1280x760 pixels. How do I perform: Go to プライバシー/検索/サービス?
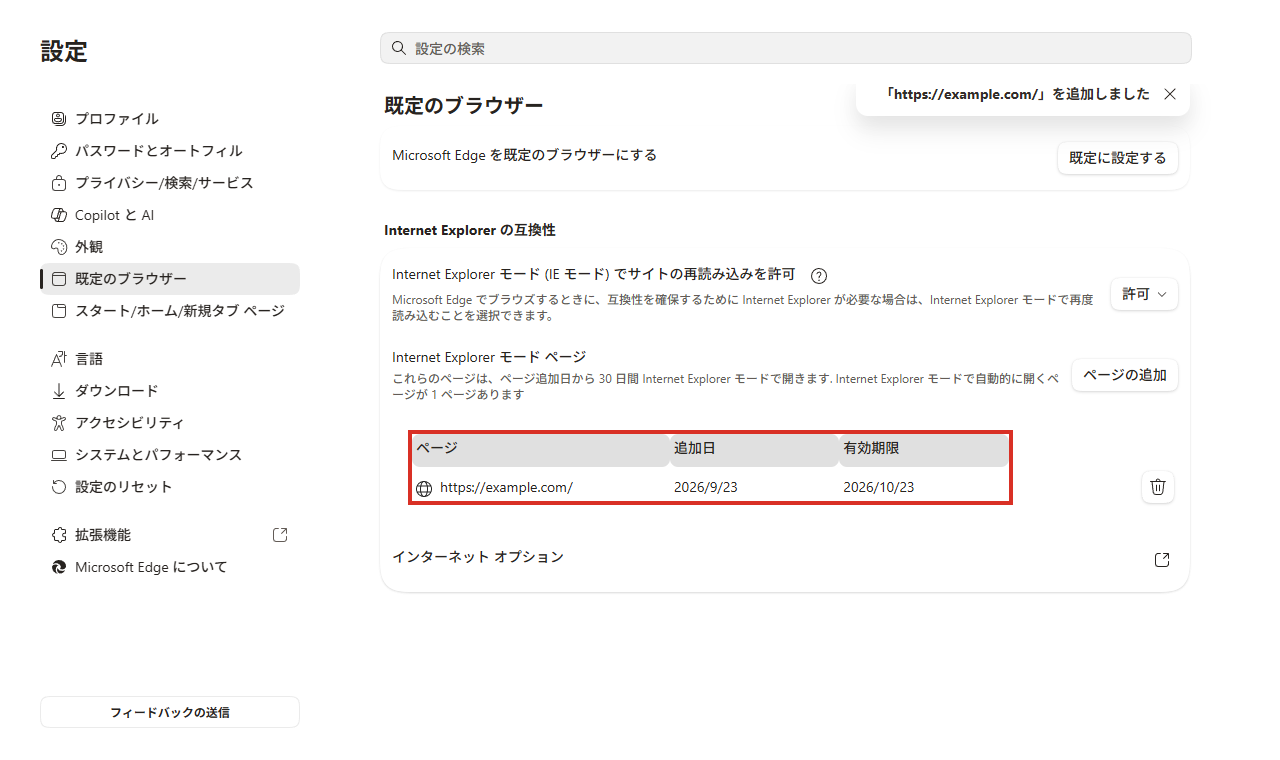(170, 183)
